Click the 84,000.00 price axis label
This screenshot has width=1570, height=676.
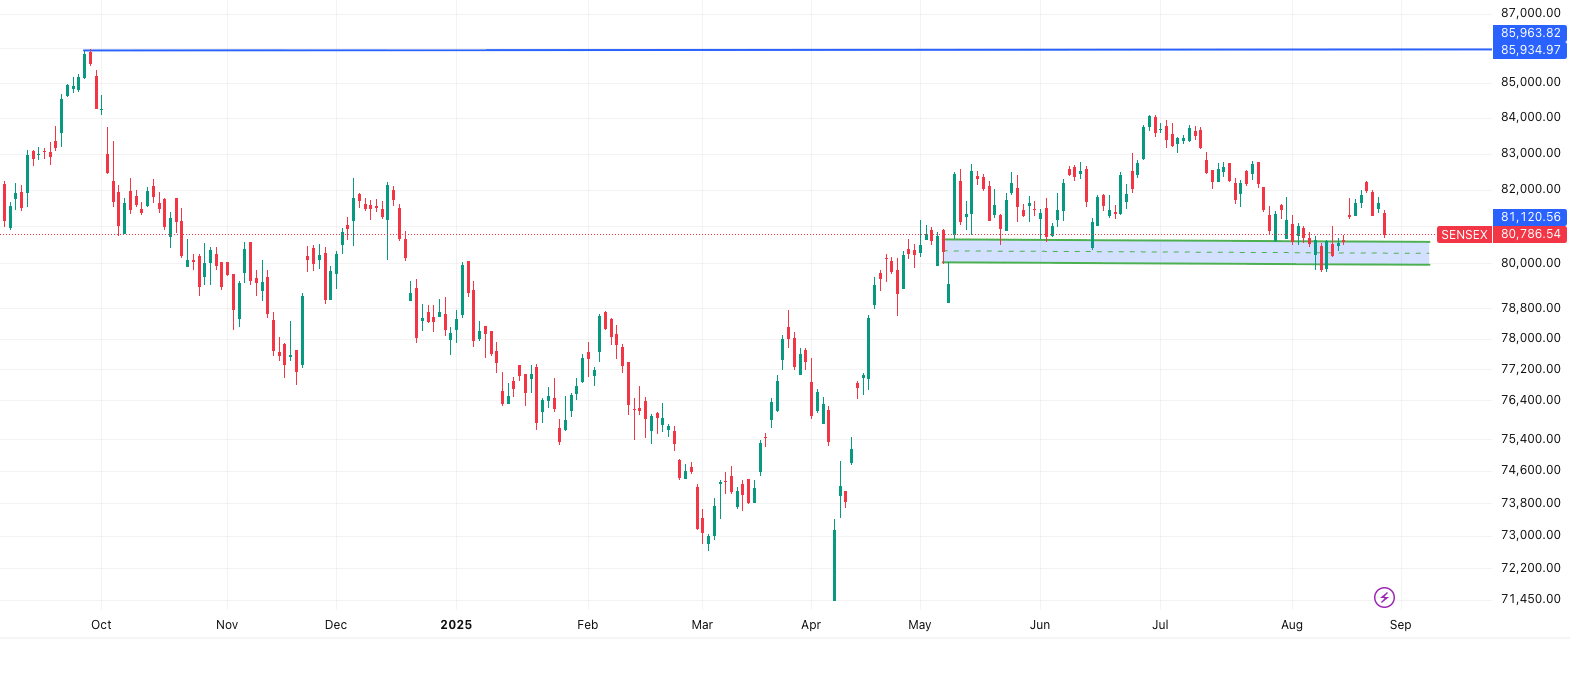[x=1530, y=117]
